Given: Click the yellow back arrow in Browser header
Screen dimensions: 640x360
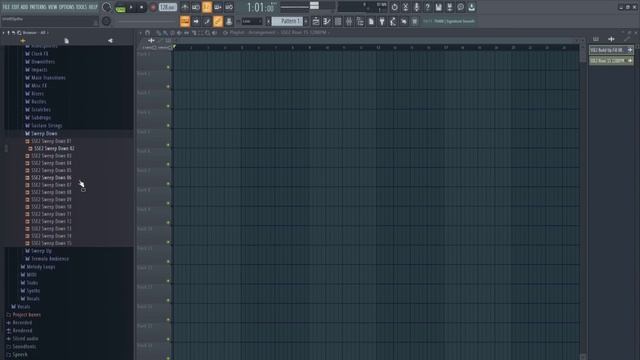Looking at the screenshot, I should coord(22,40).
